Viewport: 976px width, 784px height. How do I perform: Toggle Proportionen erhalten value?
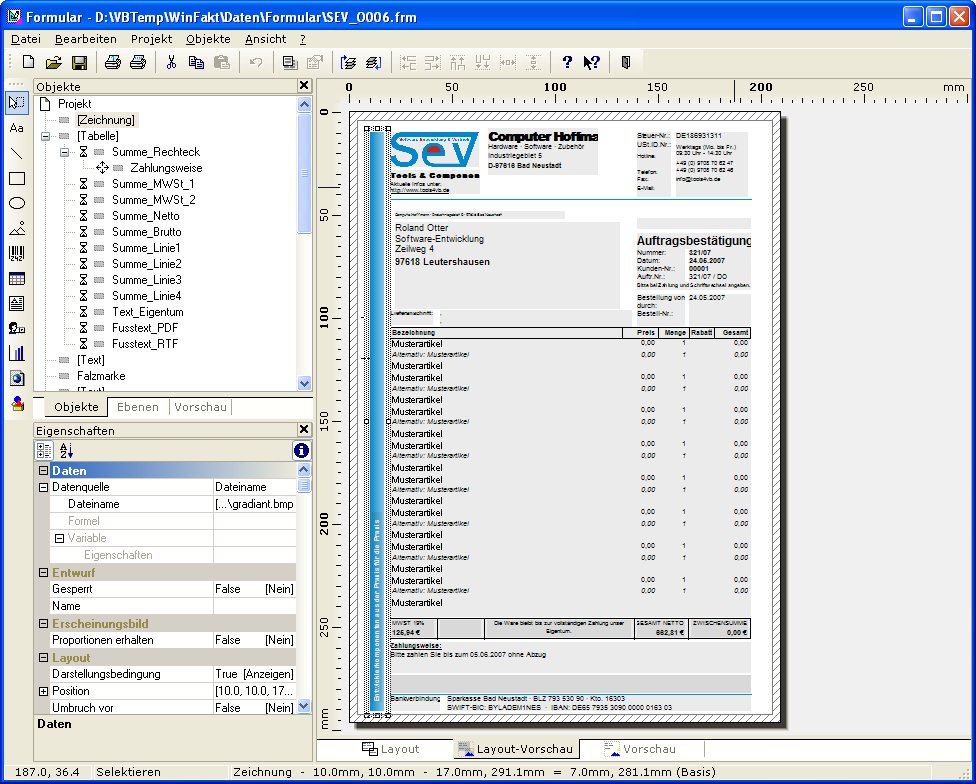(x=228, y=640)
